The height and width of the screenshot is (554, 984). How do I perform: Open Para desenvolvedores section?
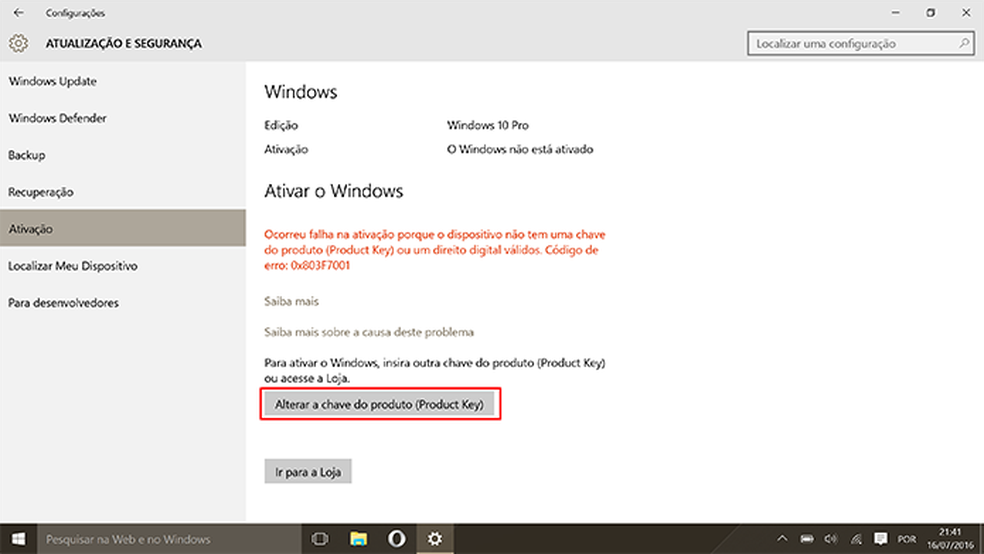pos(122,302)
